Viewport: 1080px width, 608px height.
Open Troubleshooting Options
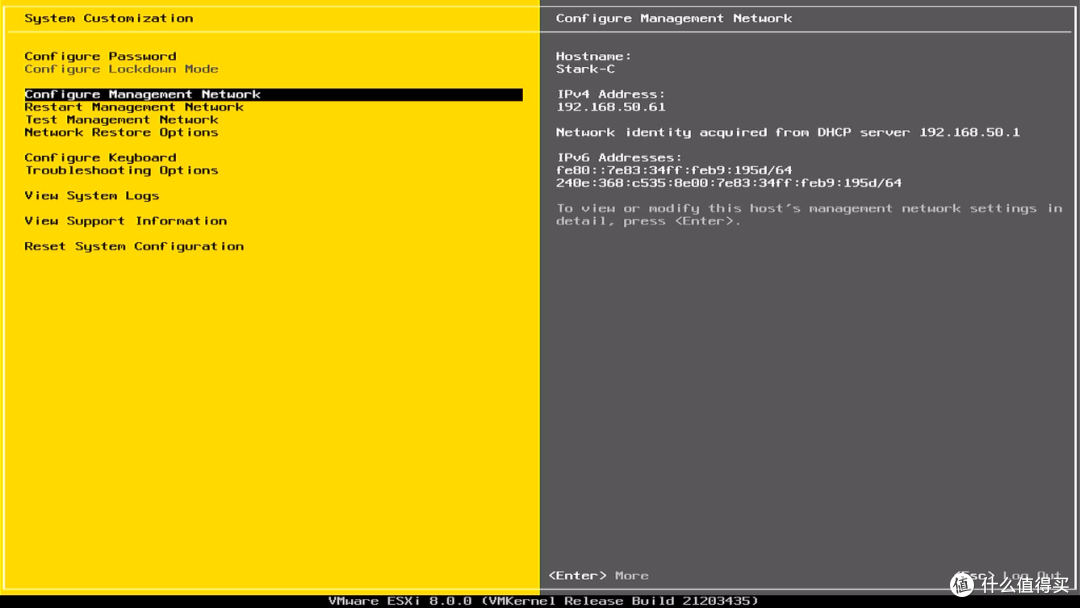tap(121, 170)
